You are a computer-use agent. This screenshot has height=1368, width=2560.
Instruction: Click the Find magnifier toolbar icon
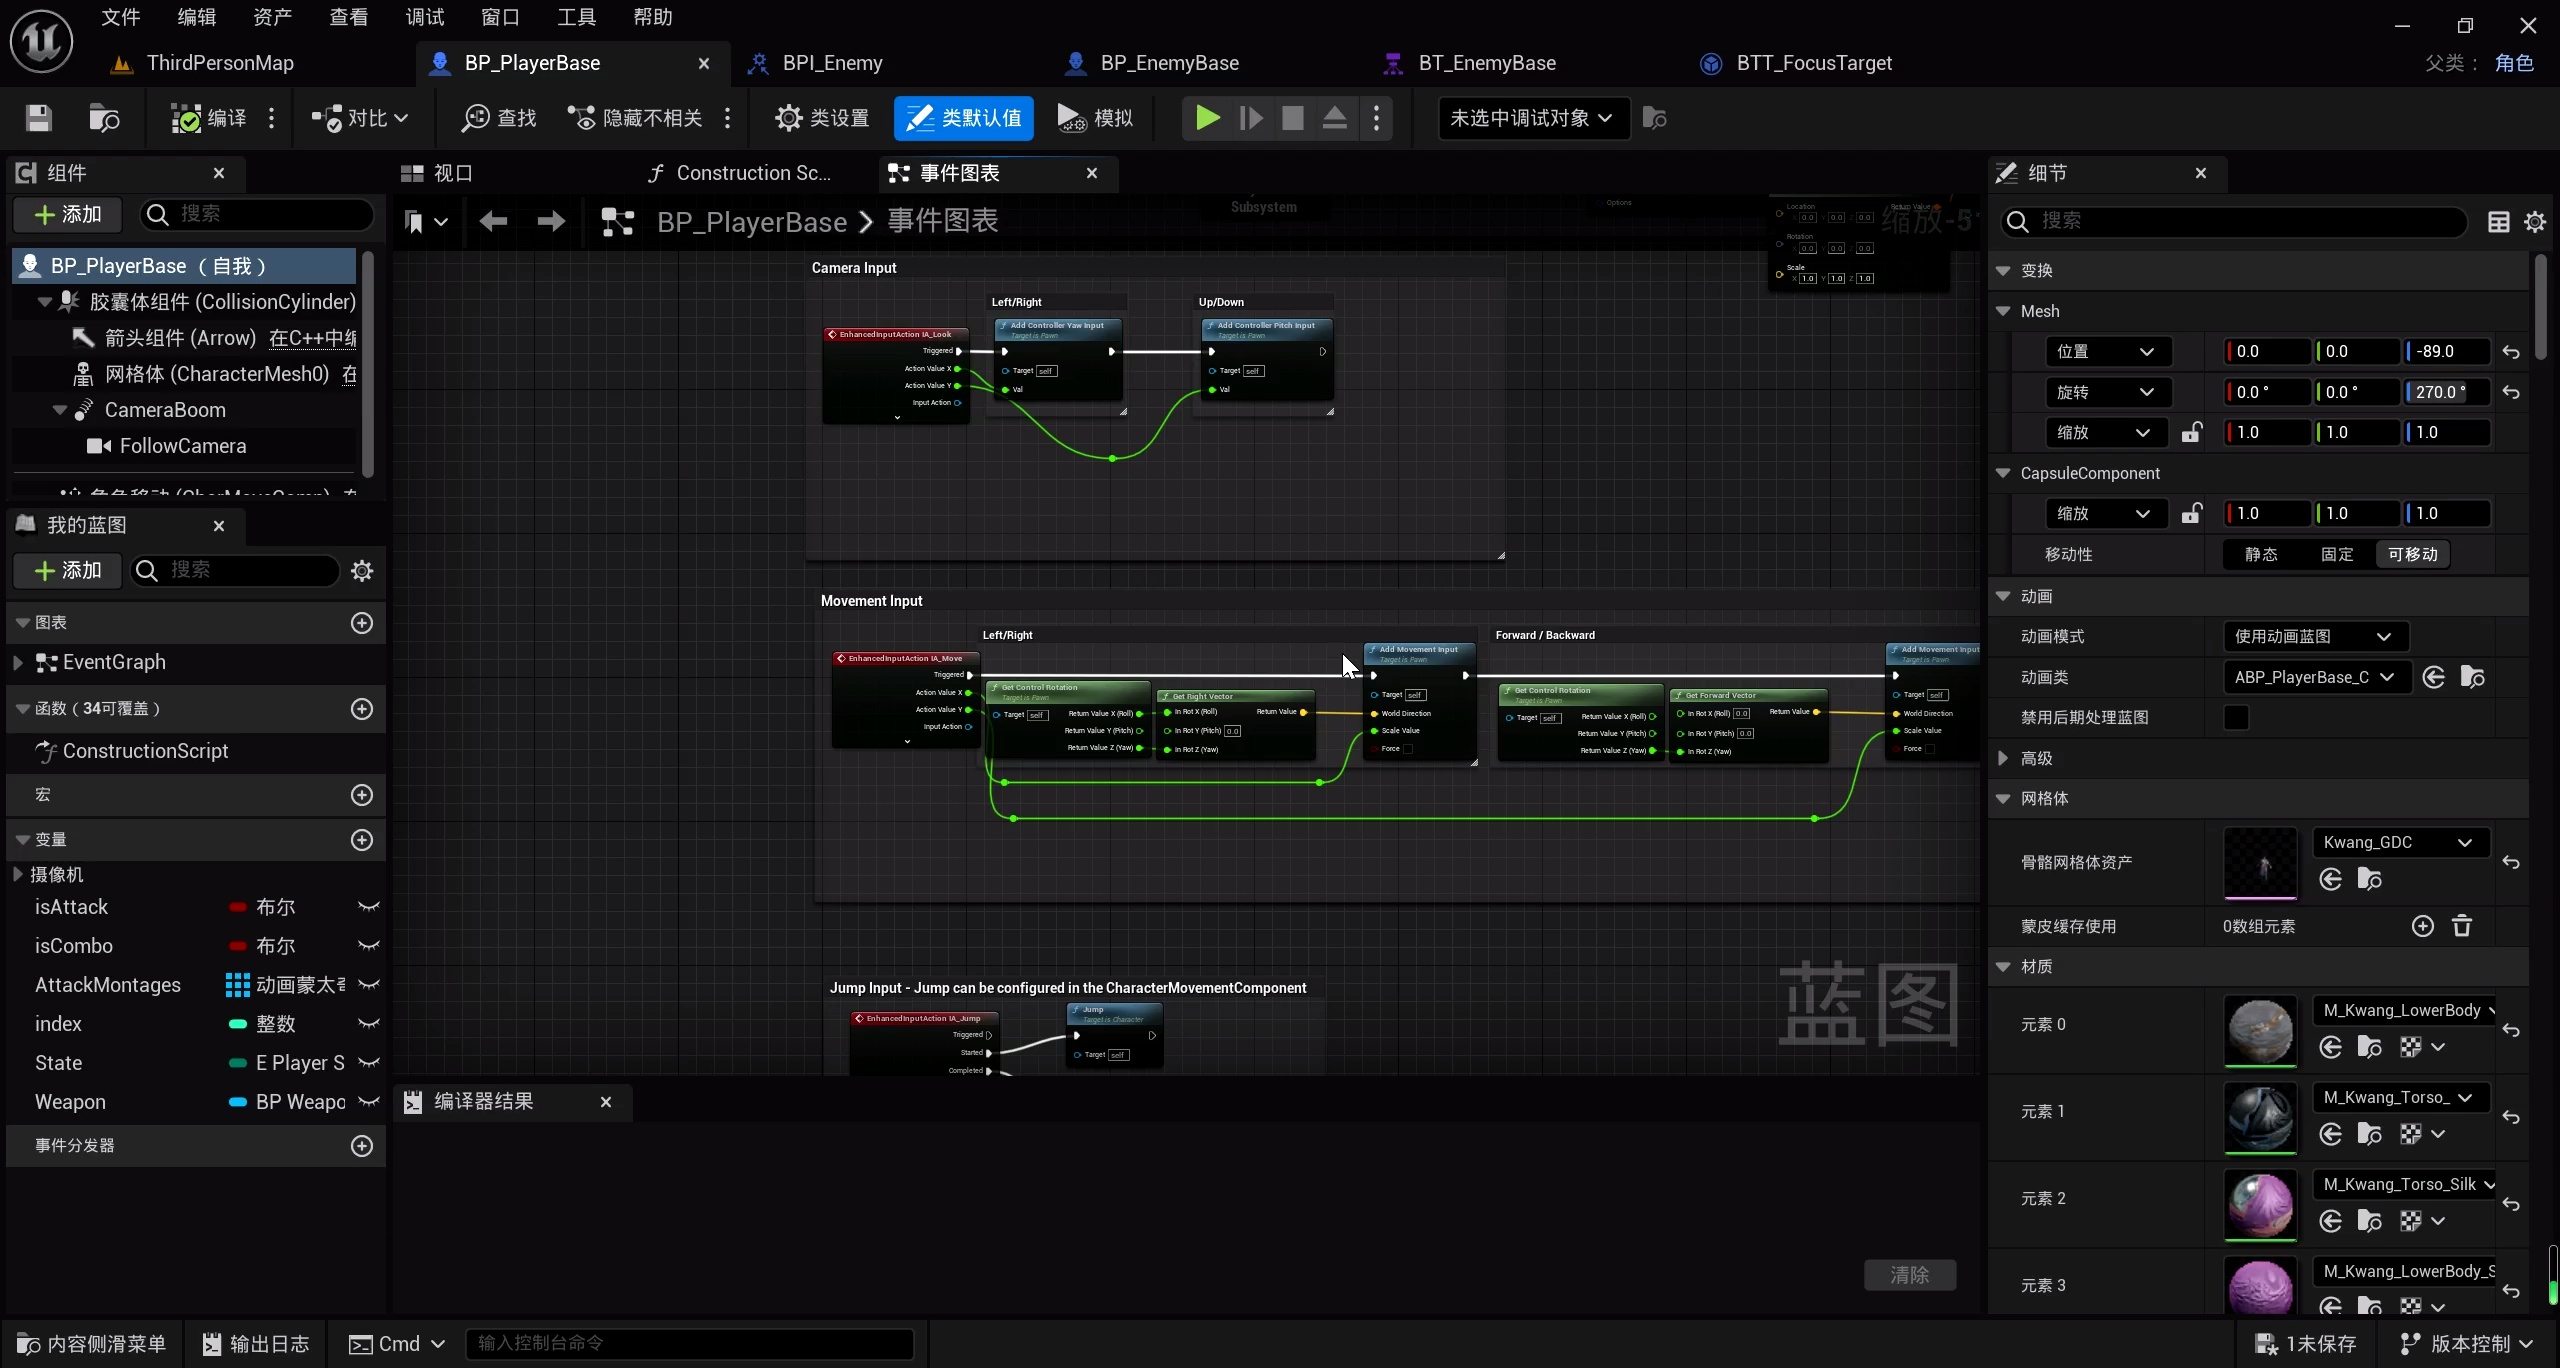pyautogui.click(x=474, y=118)
